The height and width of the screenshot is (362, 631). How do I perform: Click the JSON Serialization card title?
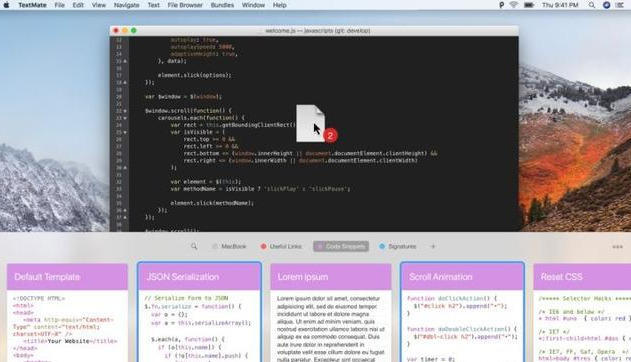[183, 277]
